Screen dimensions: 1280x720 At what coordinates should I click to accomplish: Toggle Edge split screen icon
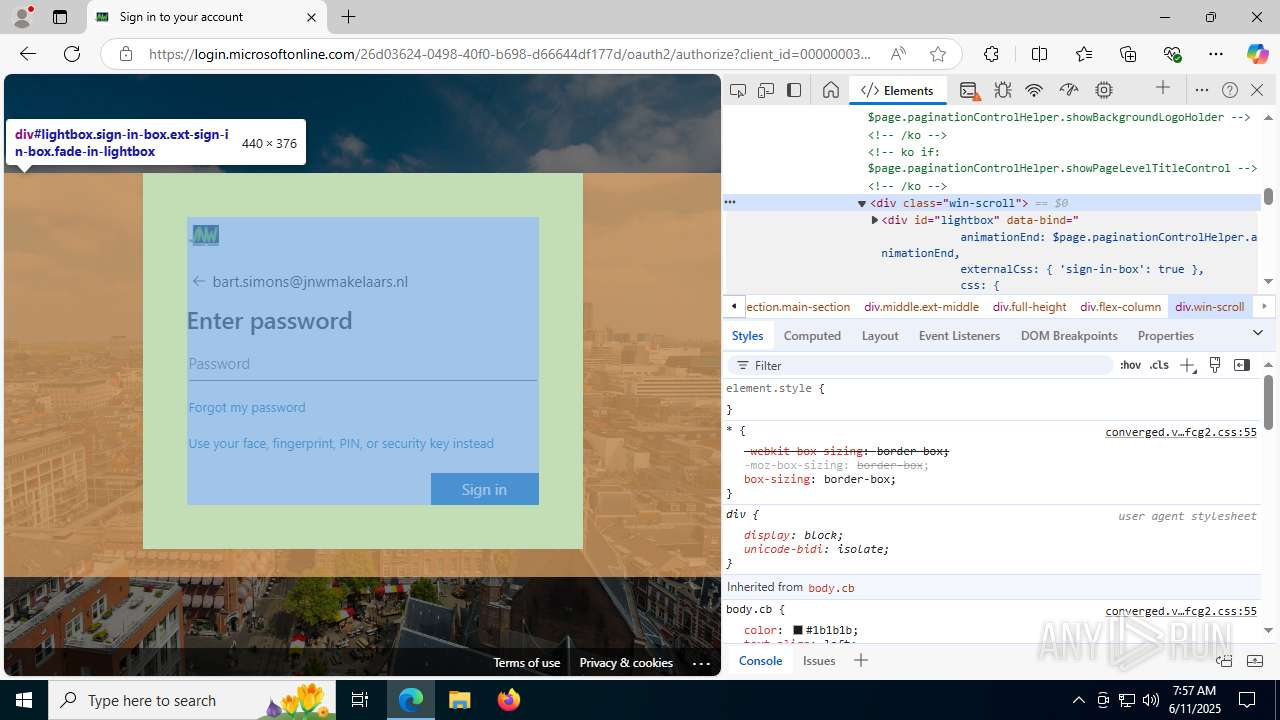(x=1039, y=54)
